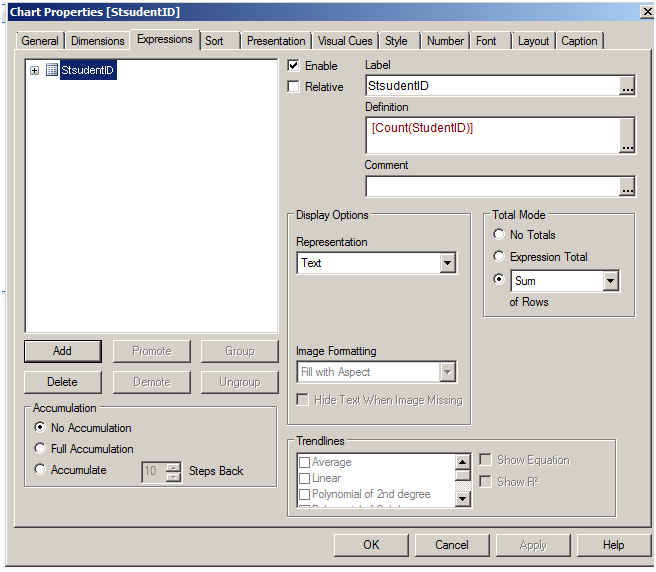Click the OK button

click(x=371, y=545)
